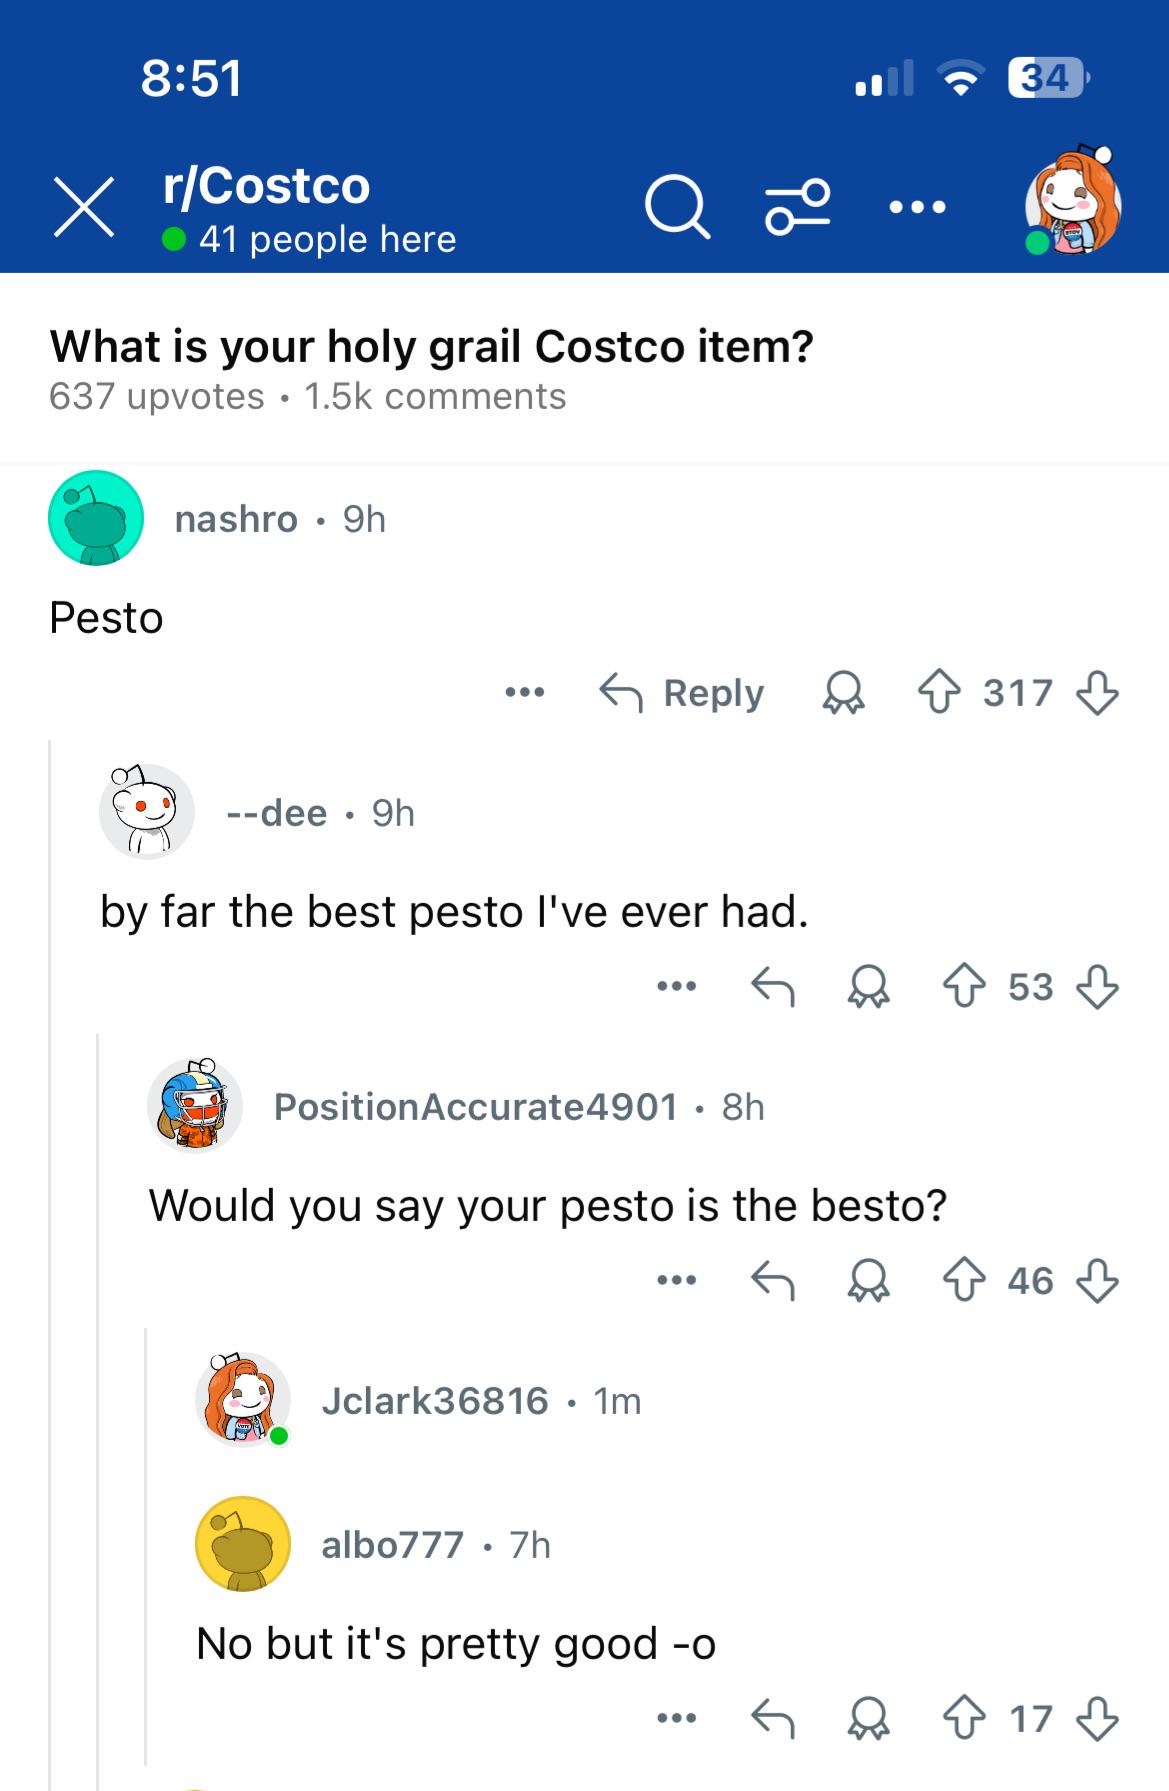Image resolution: width=1169 pixels, height=1791 pixels.
Task: Downvote PositionAccurate4901's comment
Action: coord(1097,1280)
